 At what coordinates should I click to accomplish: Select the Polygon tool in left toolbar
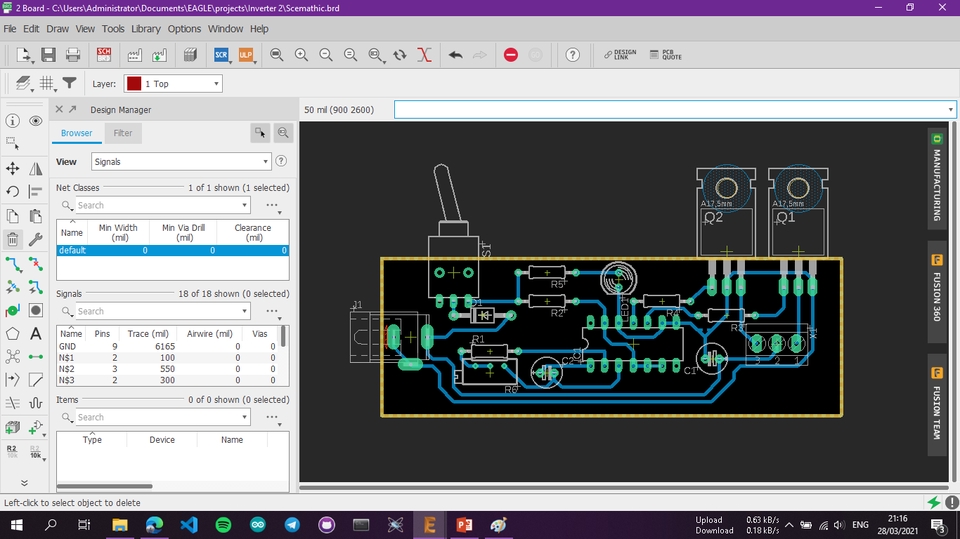(13, 333)
